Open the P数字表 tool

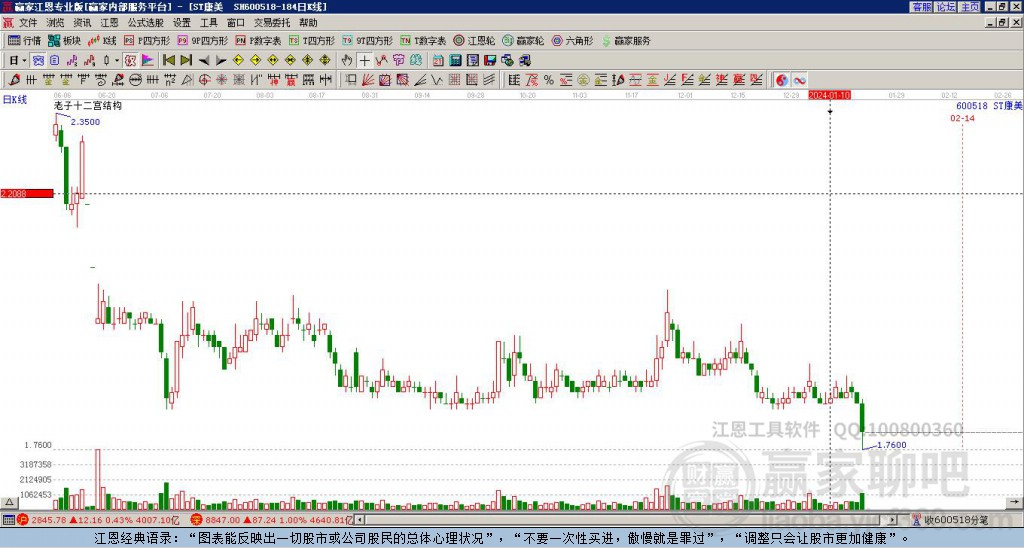tap(258, 40)
